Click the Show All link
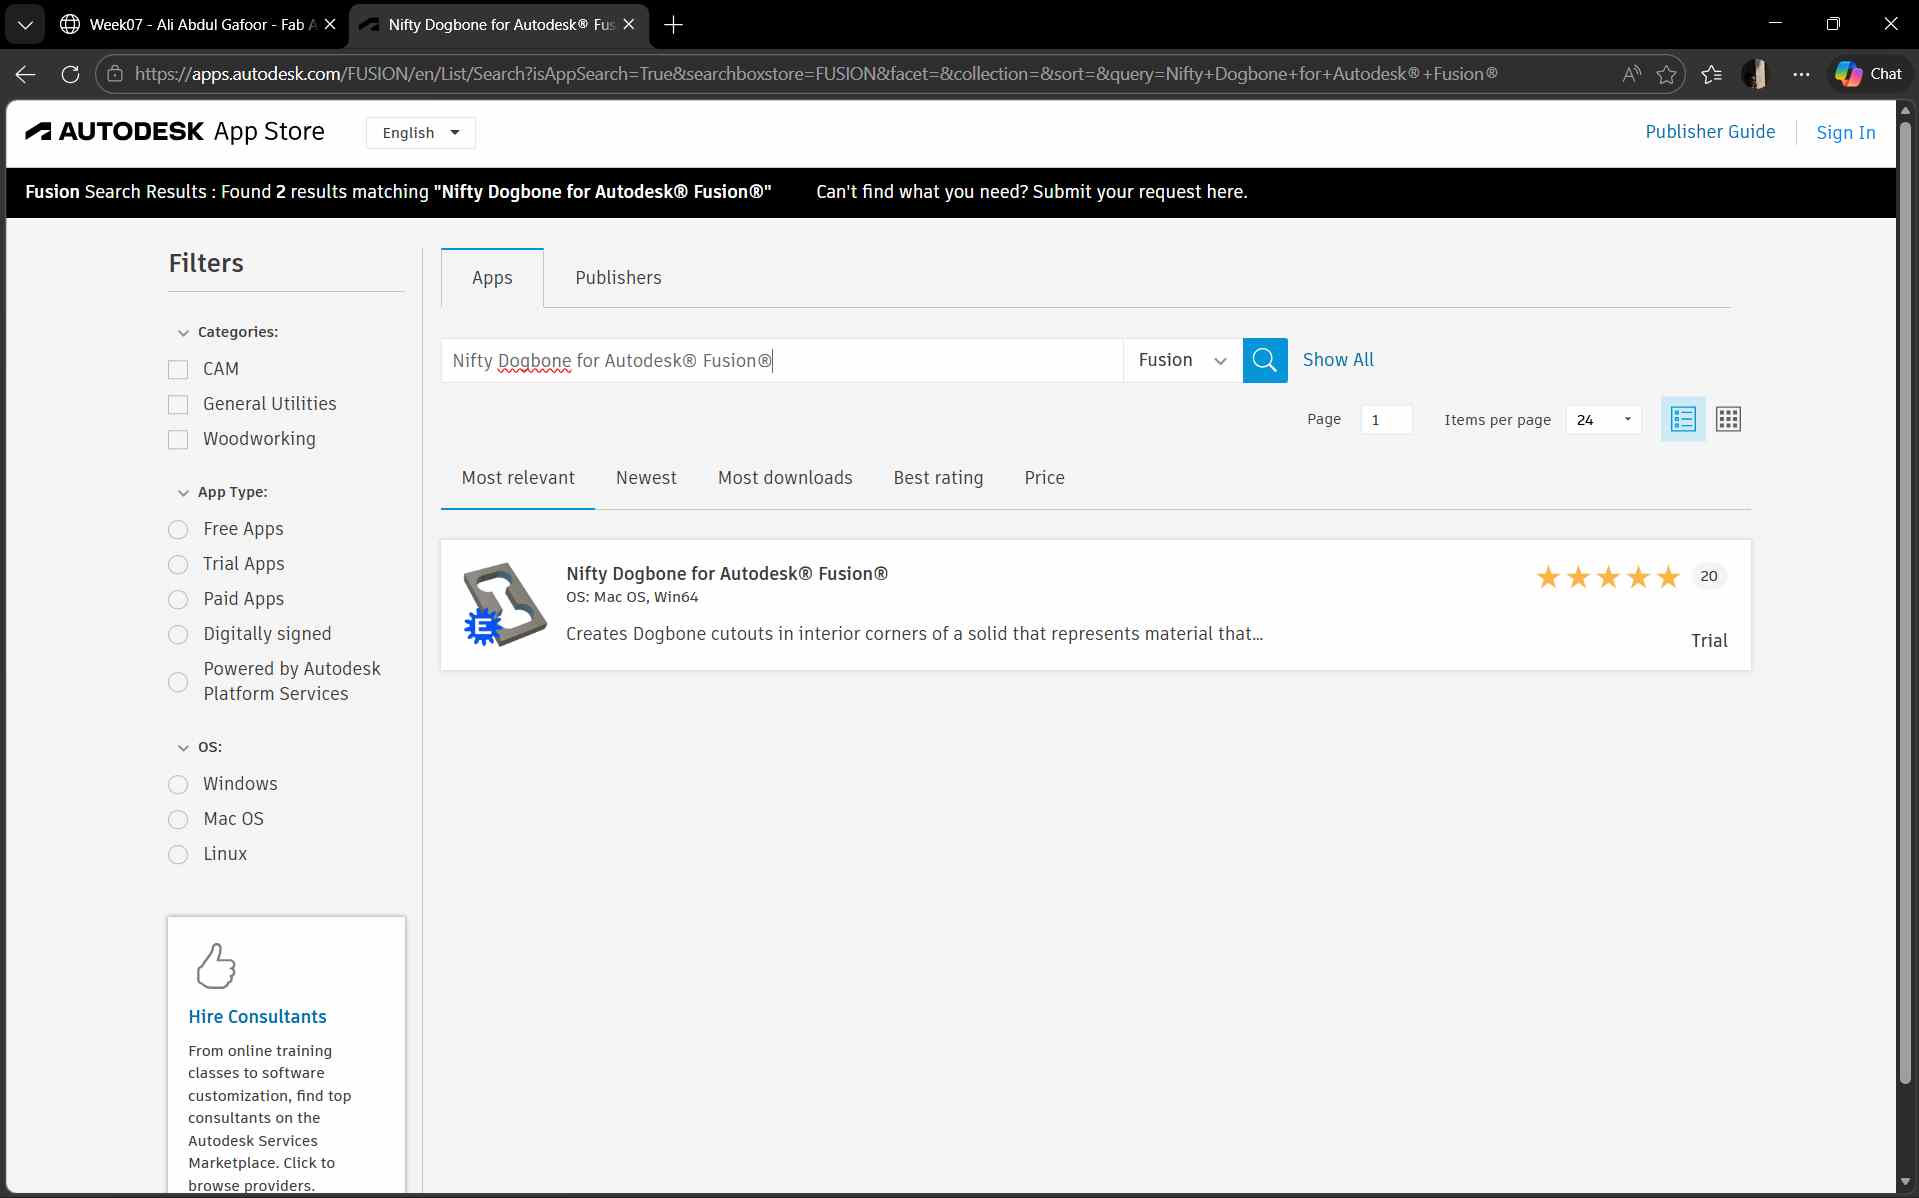This screenshot has height=1198, width=1919. 1338,360
